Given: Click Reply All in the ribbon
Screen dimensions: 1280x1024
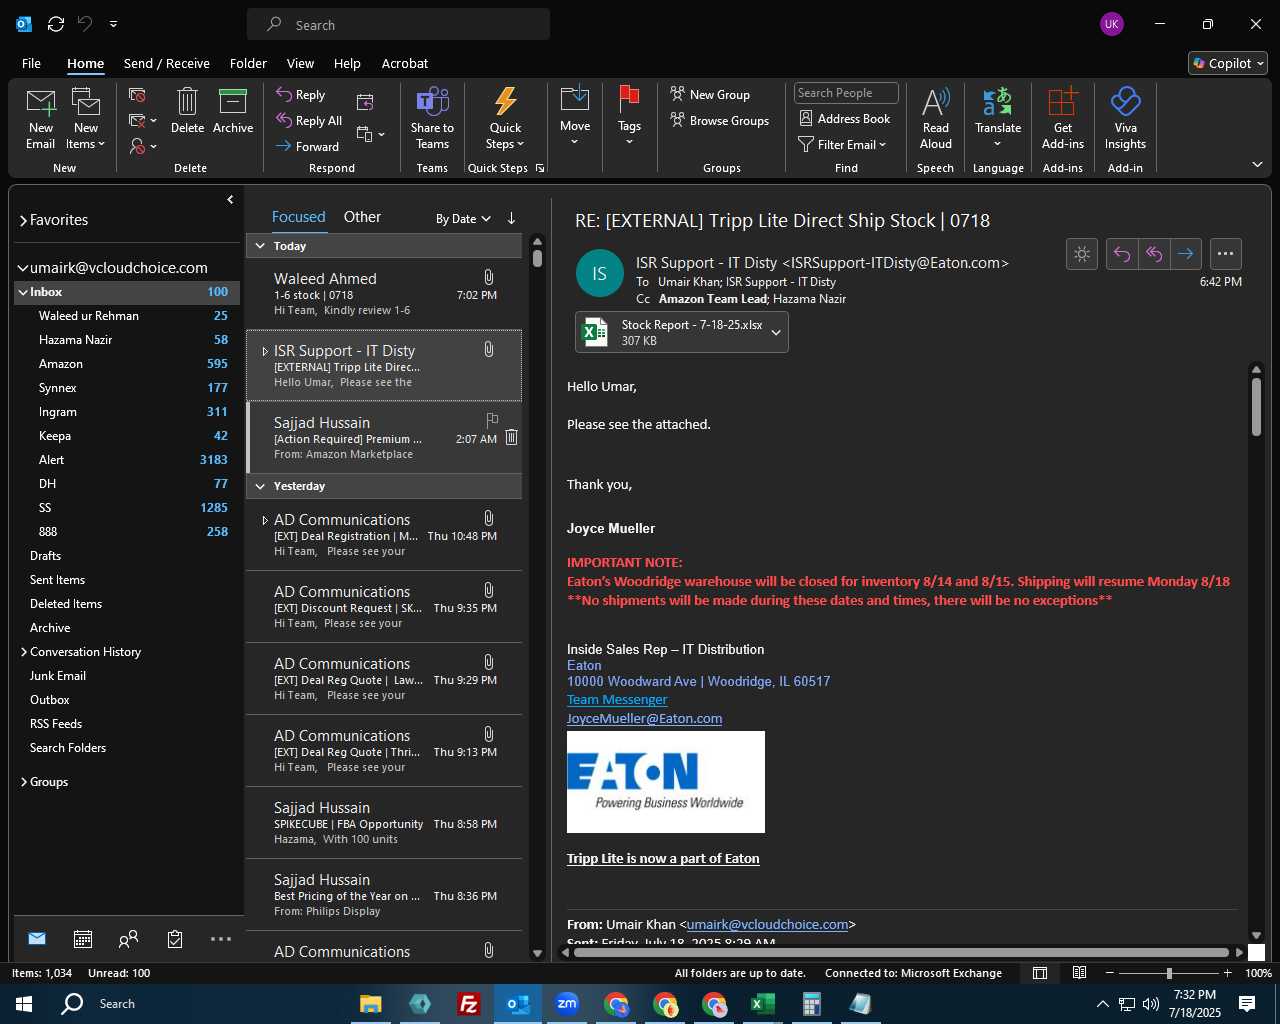Looking at the screenshot, I should (309, 121).
